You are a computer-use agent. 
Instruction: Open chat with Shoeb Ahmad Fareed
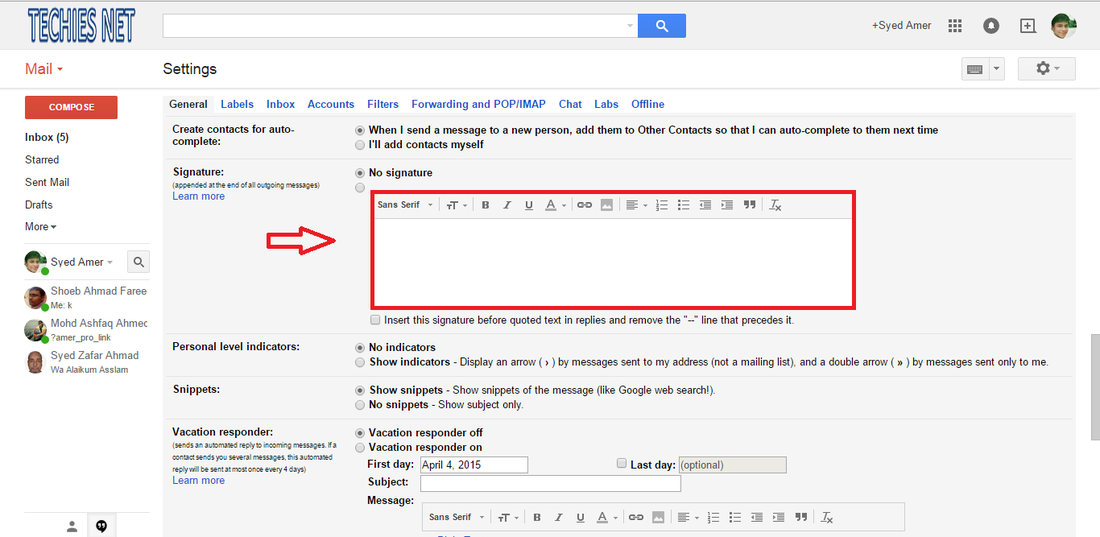click(86, 298)
